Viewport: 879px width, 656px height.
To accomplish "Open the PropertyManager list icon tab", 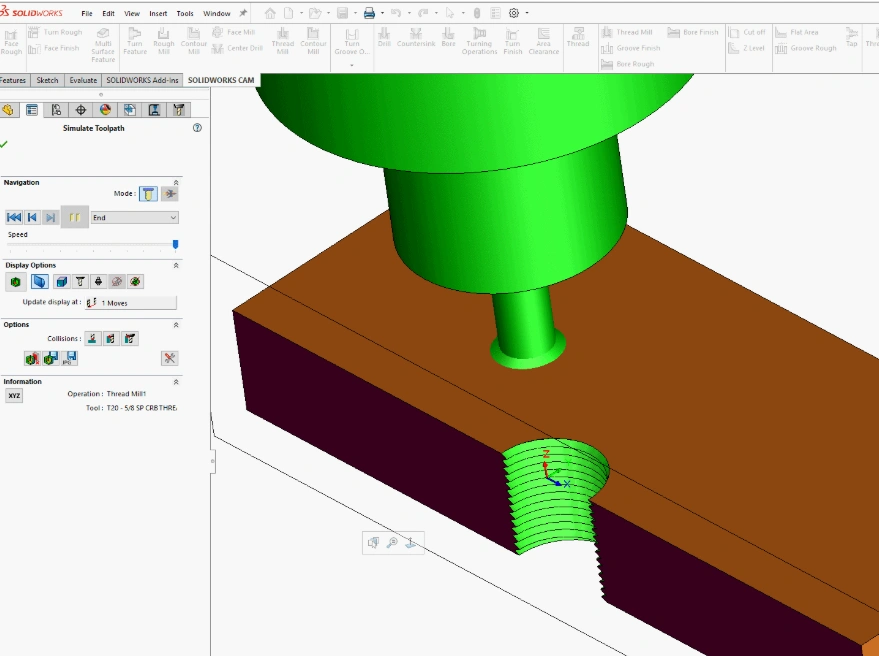I will 32,110.
